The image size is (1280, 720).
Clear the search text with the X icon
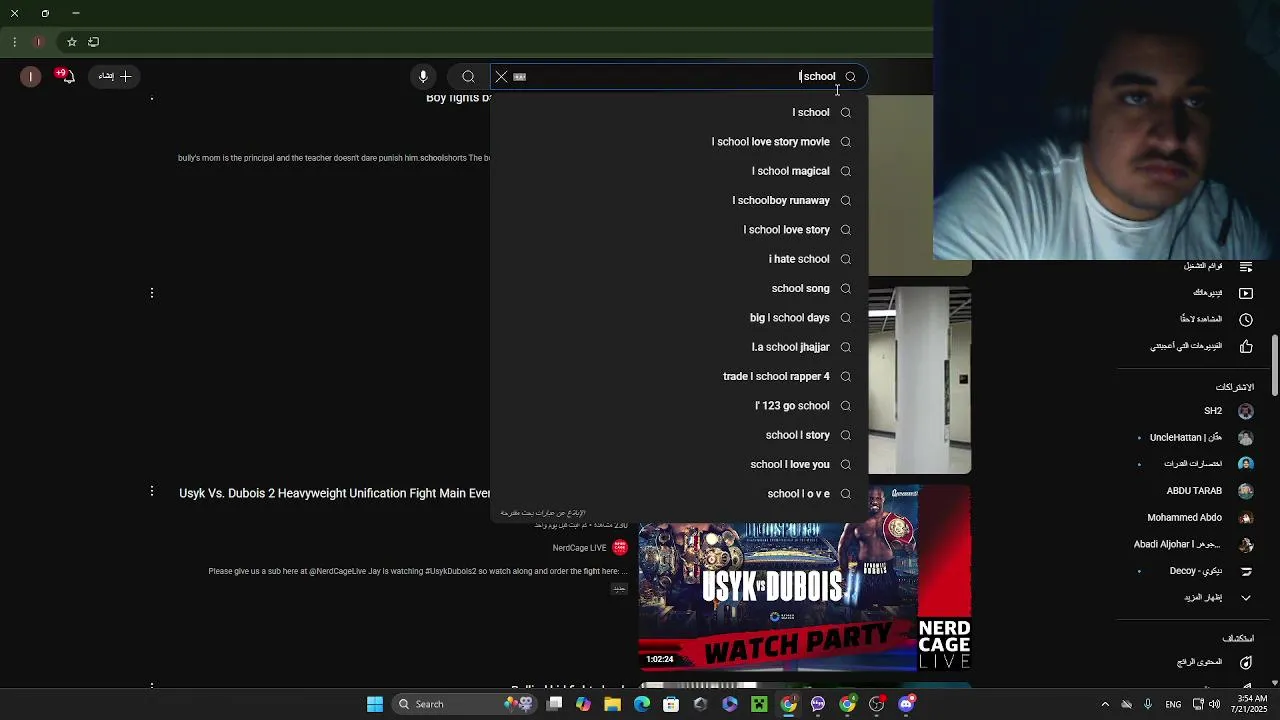coord(501,76)
